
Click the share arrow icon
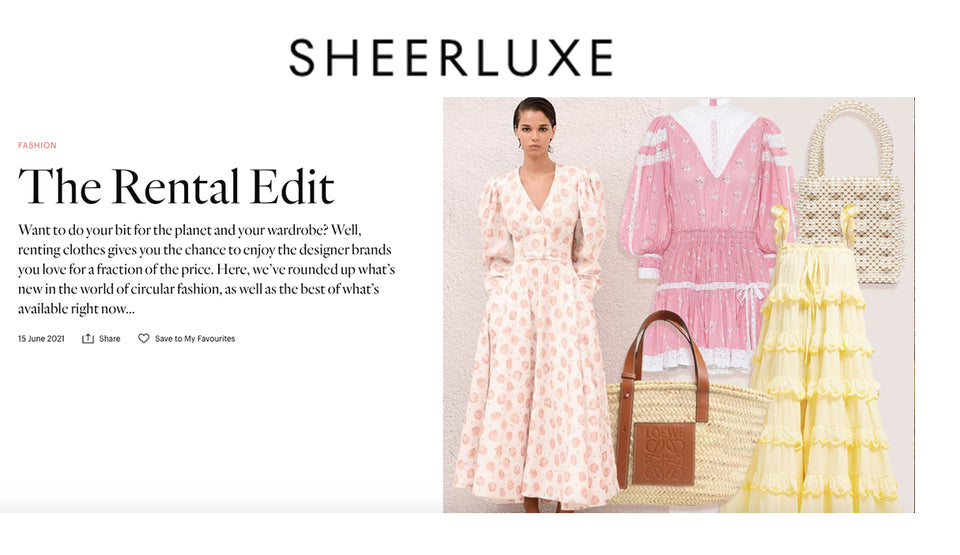click(88, 339)
